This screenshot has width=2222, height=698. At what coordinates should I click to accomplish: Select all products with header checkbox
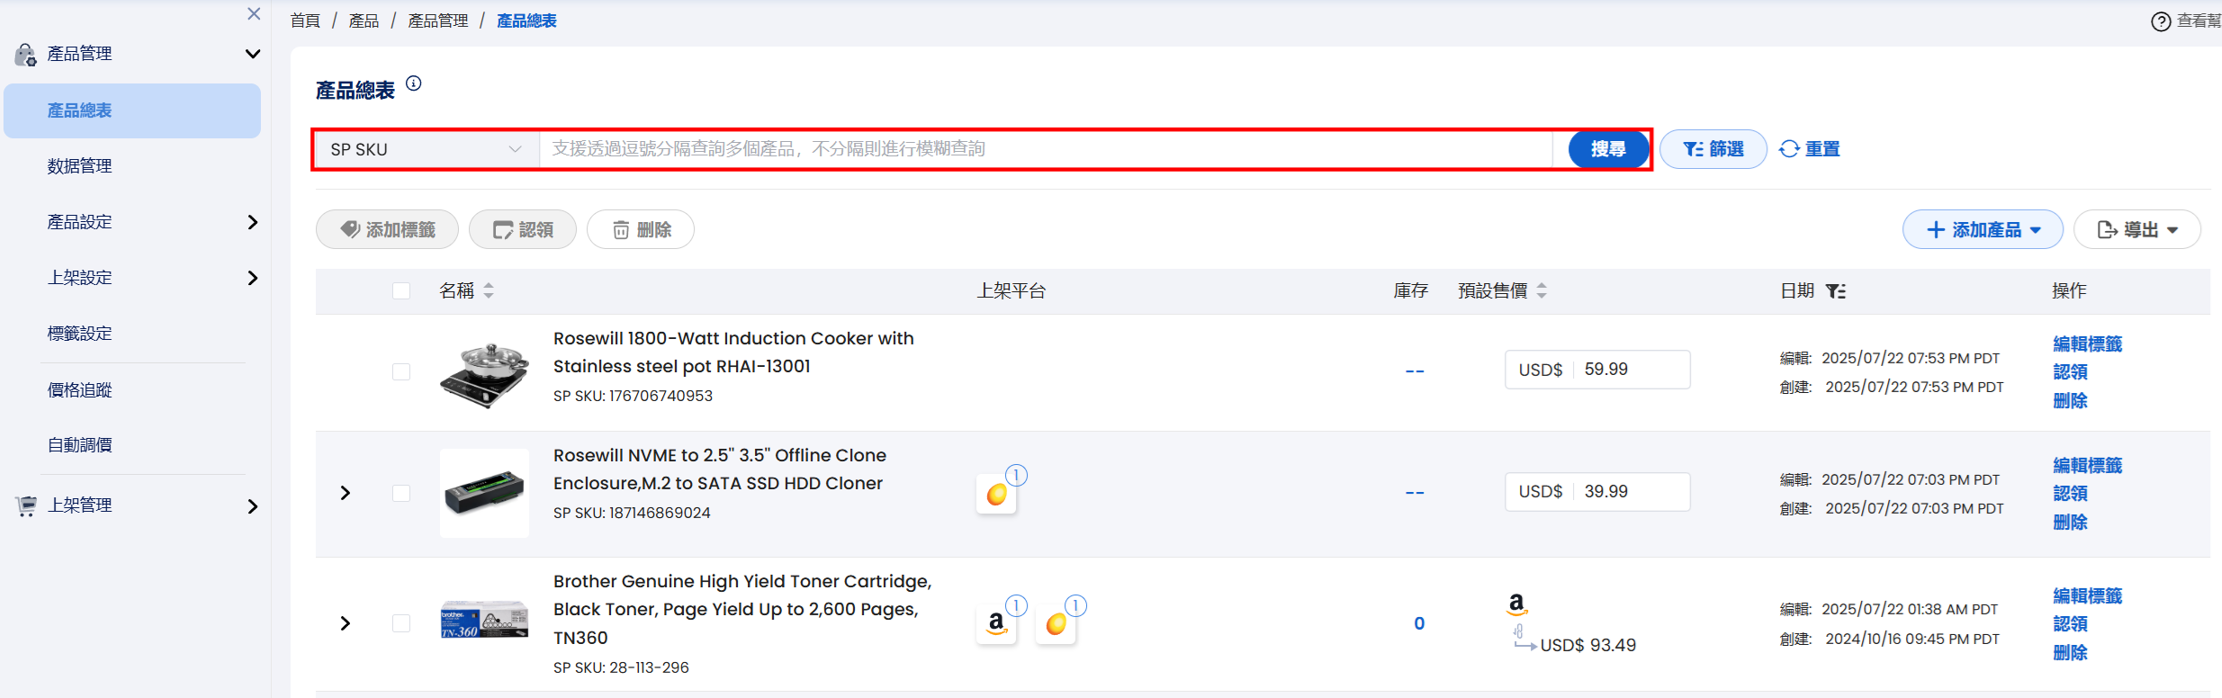[401, 291]
